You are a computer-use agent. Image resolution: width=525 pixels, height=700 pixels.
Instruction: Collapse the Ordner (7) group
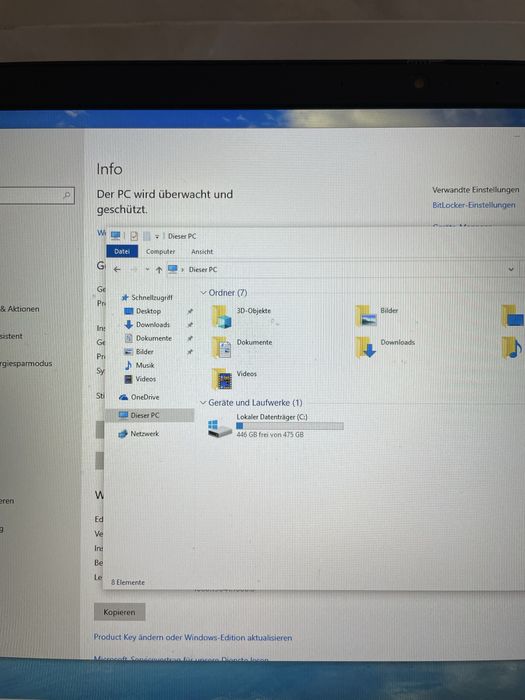tap(203, 293)
